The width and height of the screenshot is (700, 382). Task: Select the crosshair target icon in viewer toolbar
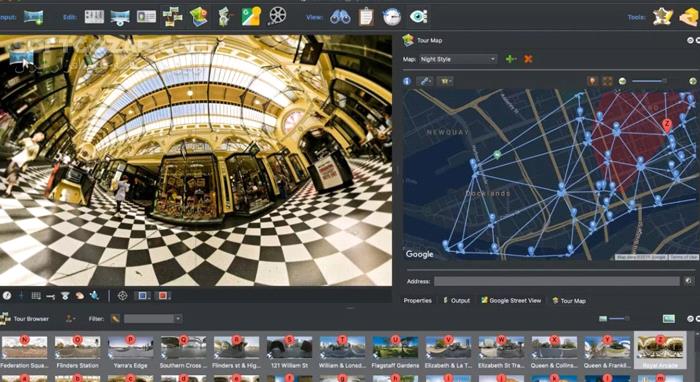122,295
